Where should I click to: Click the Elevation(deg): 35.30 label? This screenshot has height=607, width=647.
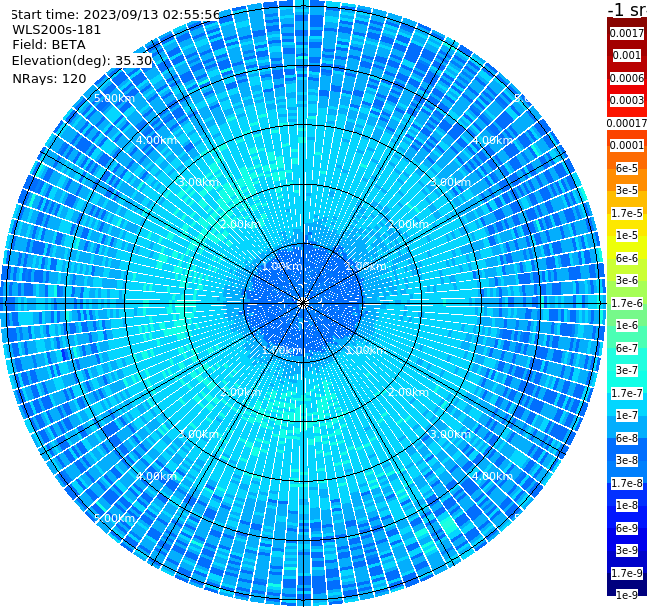[x=82, y=61]
